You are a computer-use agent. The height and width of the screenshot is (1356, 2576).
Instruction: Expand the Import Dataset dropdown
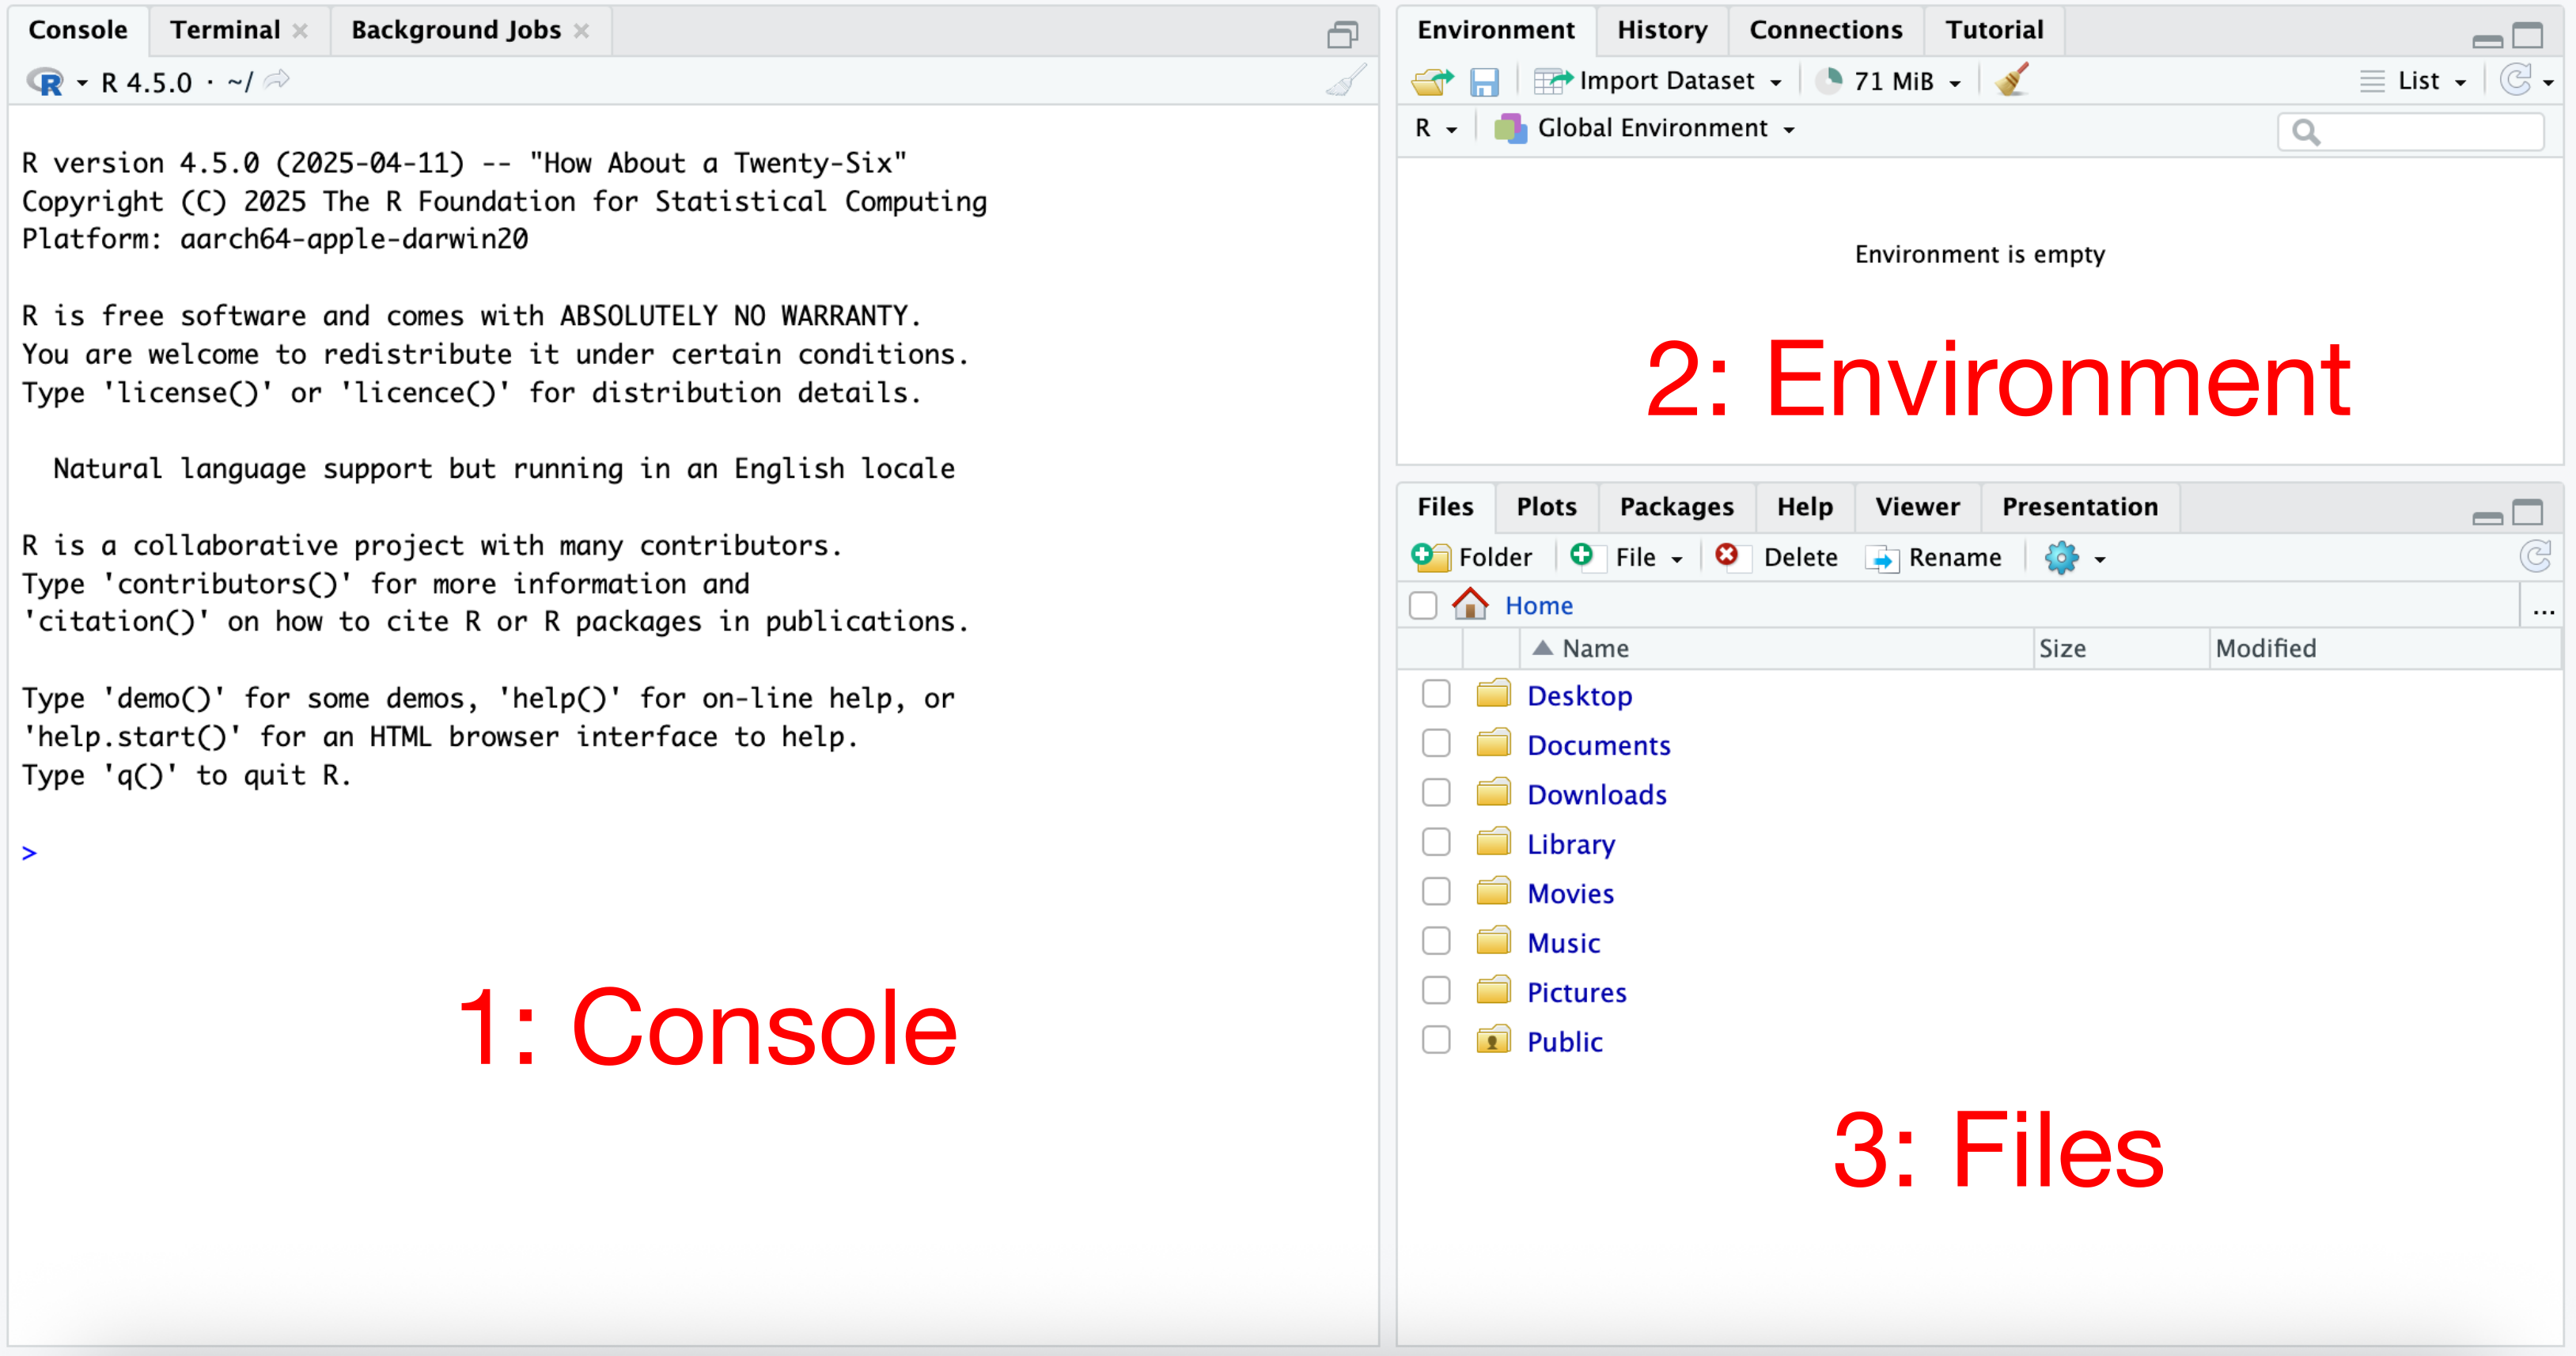pos(1776,83)
